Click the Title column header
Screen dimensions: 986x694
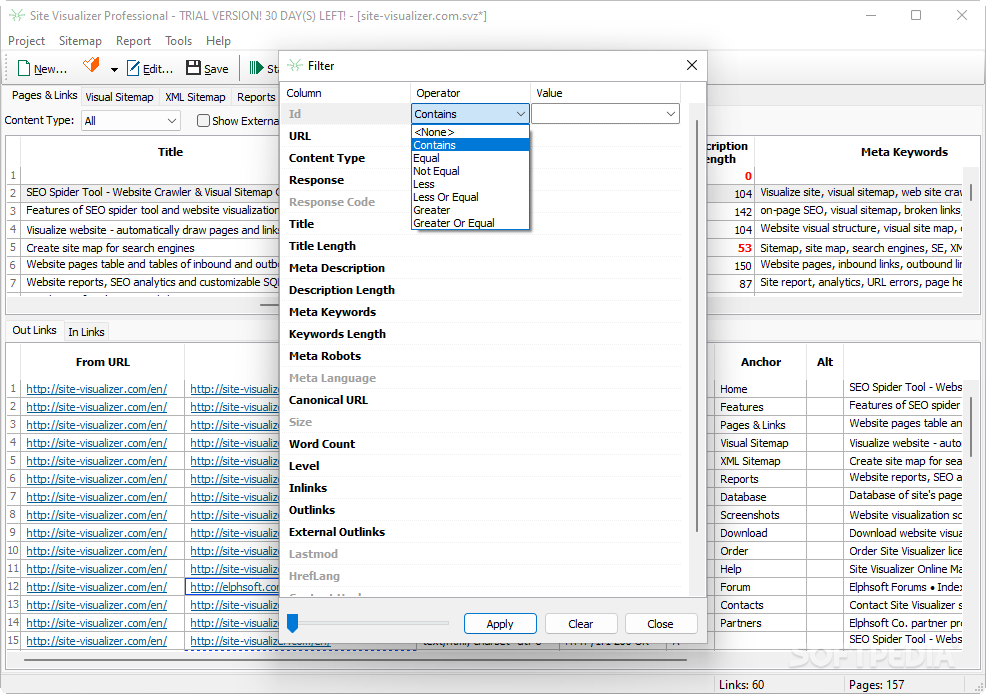coord(170,152)
